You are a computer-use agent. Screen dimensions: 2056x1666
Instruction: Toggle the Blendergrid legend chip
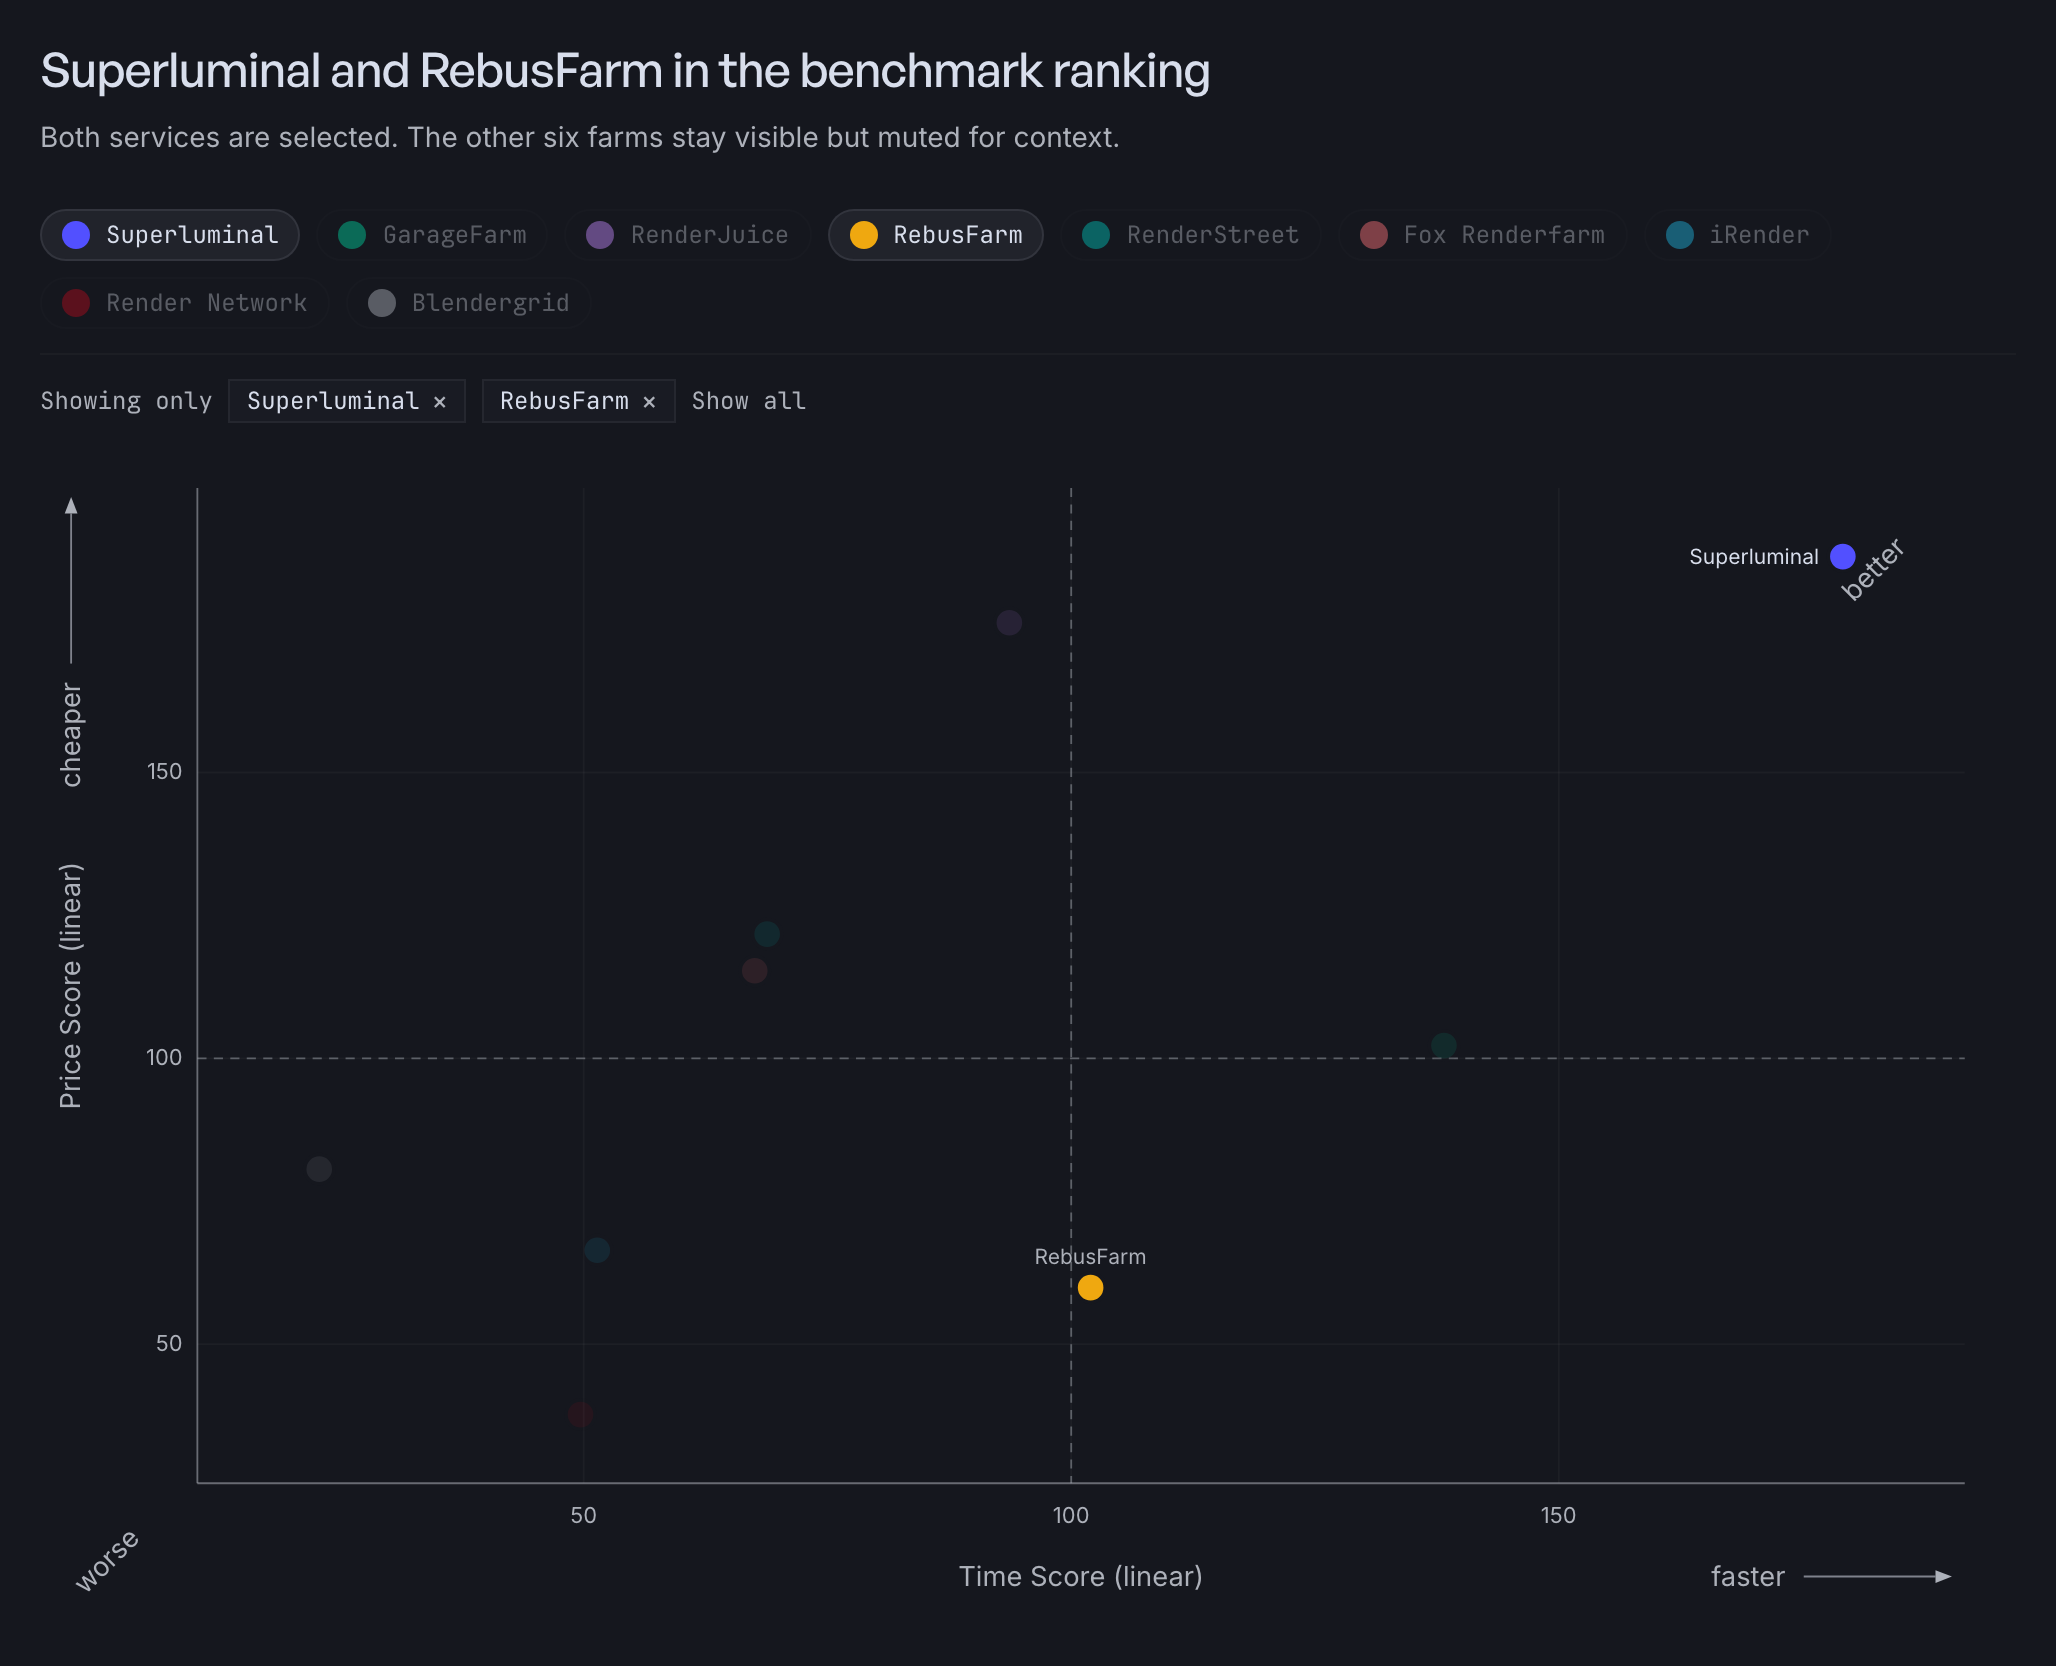[x=468, y=303]
